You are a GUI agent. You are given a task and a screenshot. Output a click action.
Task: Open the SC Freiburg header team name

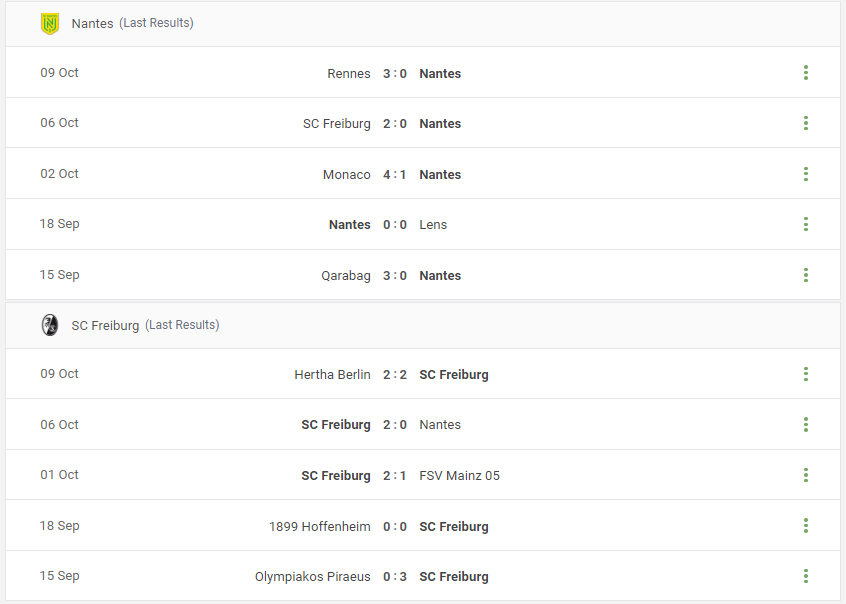click(105, 325)
